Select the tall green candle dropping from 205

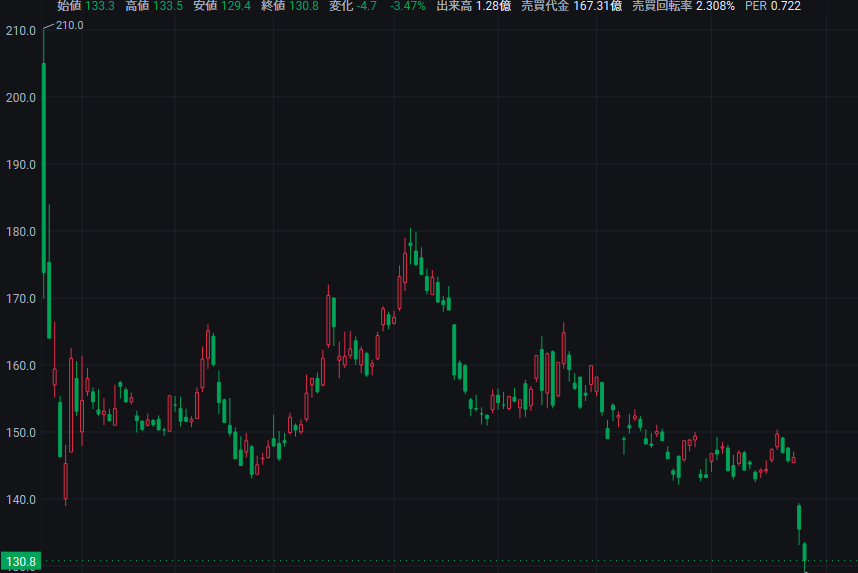pos(44,167)
